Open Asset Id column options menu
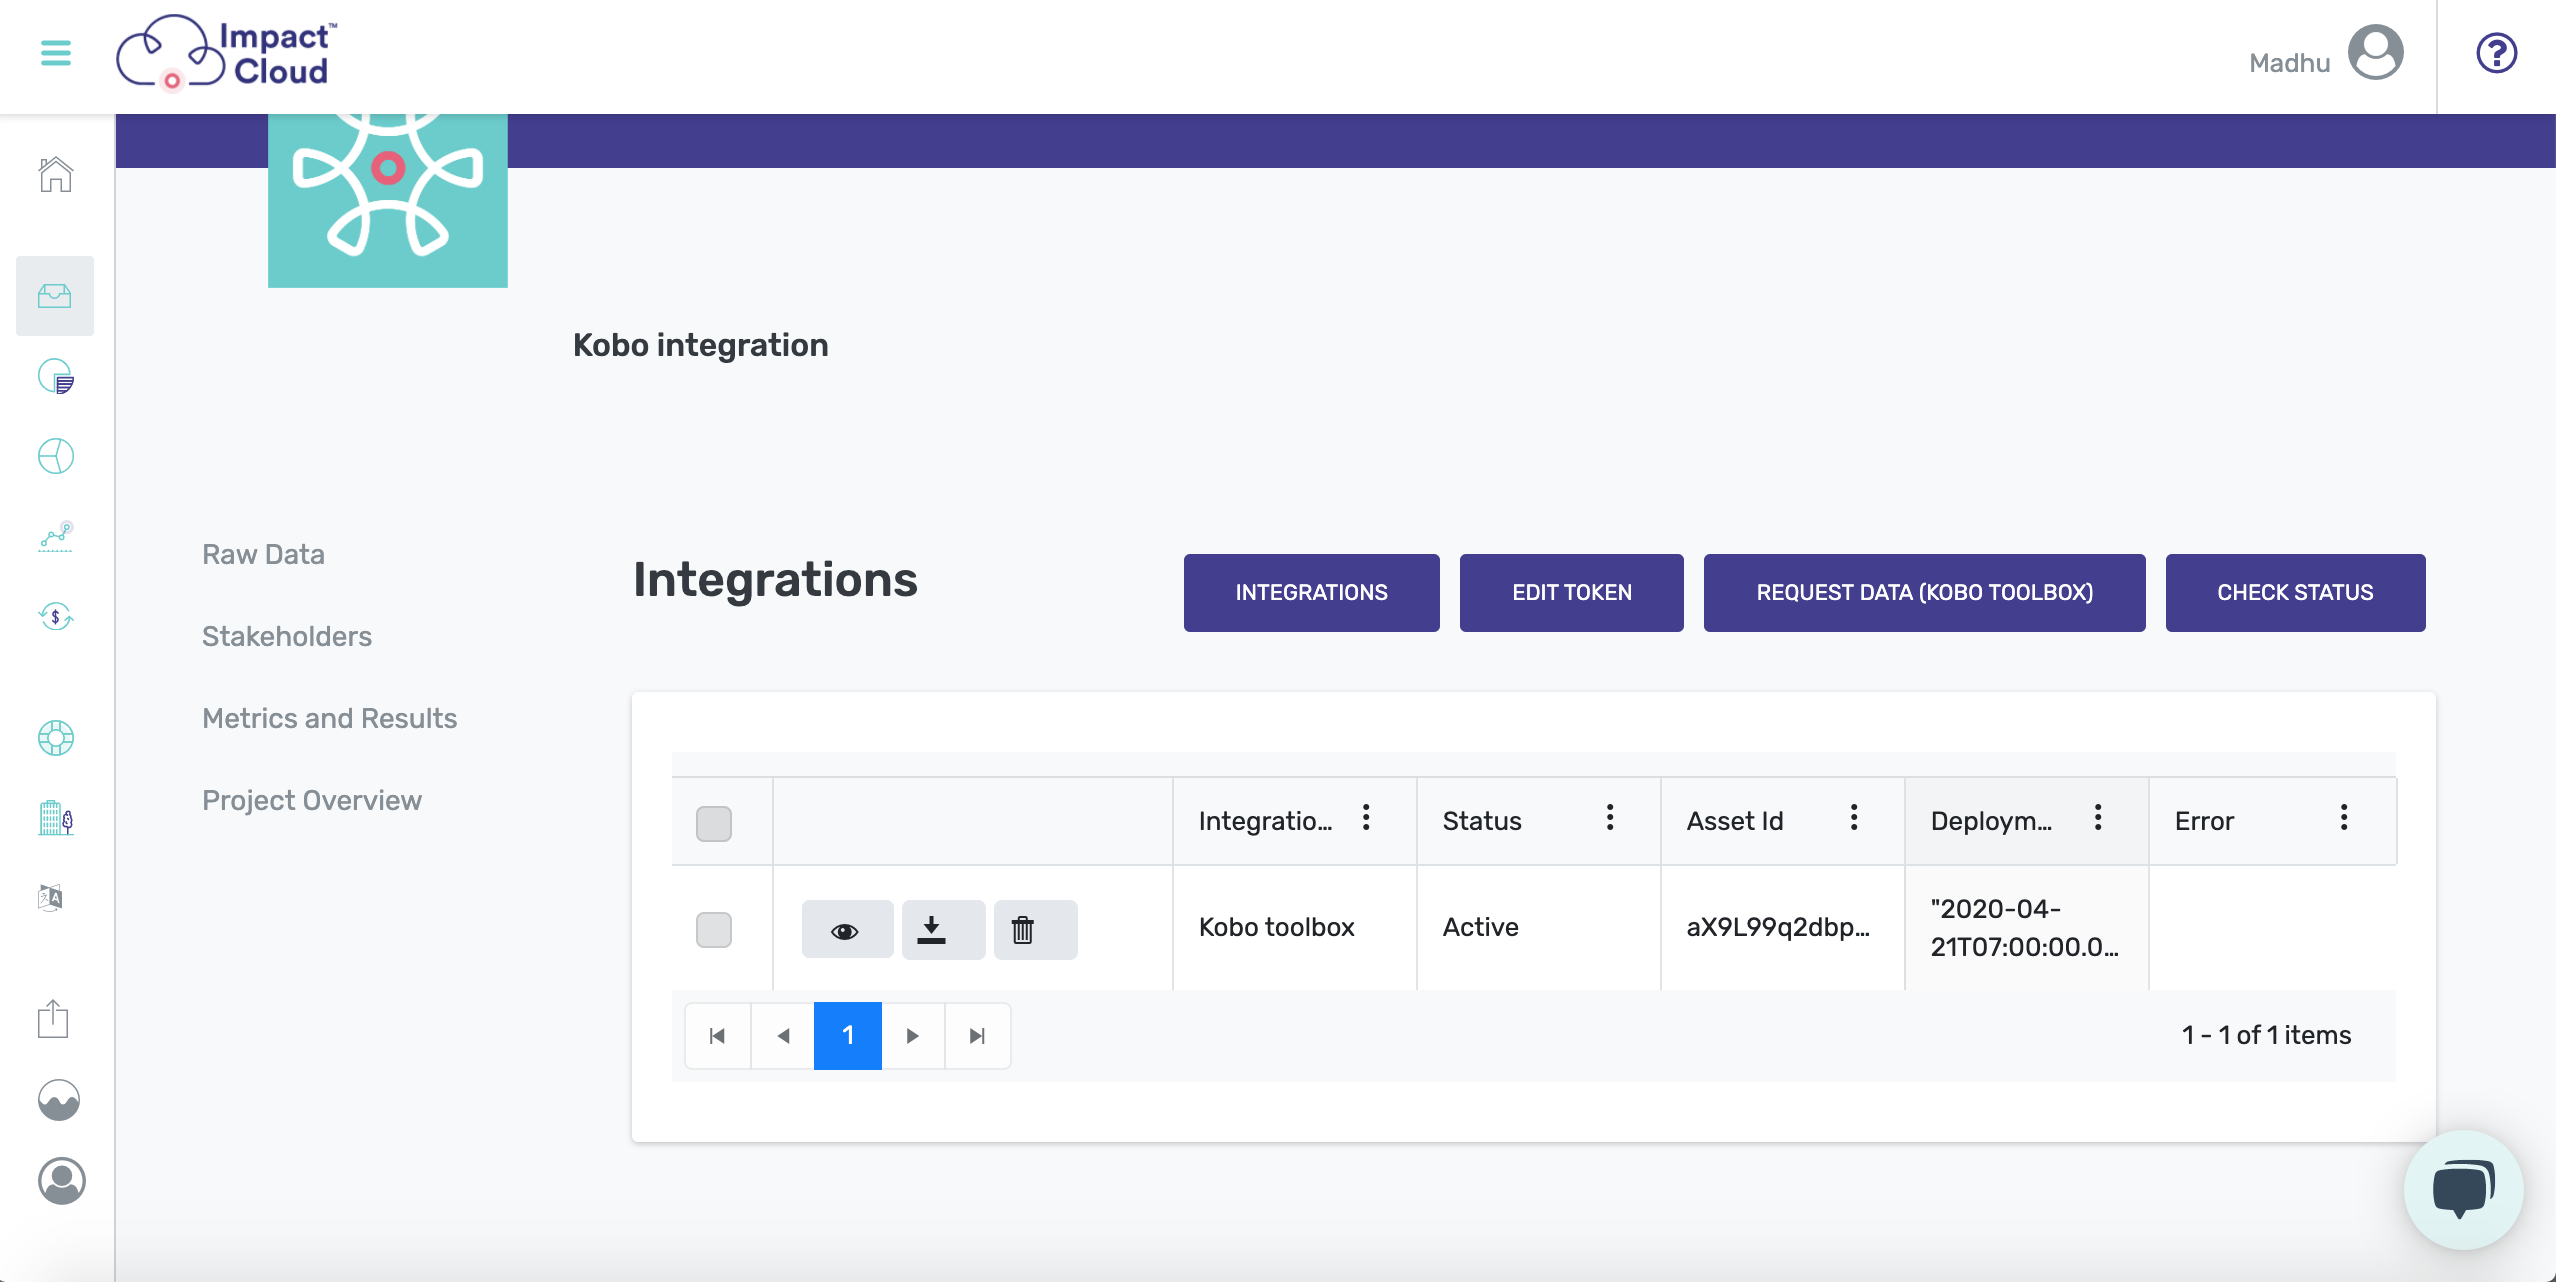Image resolution: width=2556 pixels, height=1282 pixels. point(1854,818)
